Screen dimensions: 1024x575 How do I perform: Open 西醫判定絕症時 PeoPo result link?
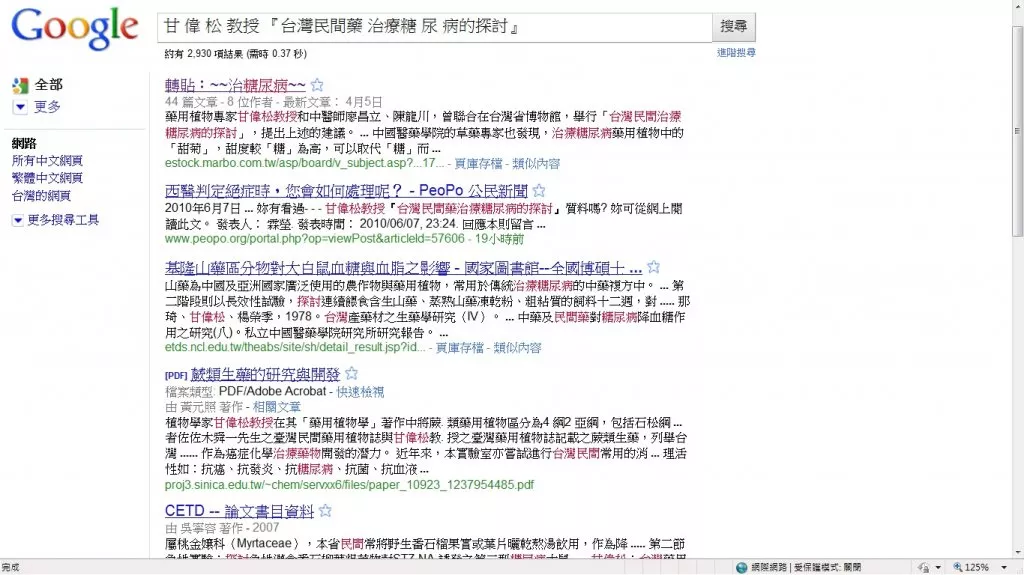pos(346,191)
